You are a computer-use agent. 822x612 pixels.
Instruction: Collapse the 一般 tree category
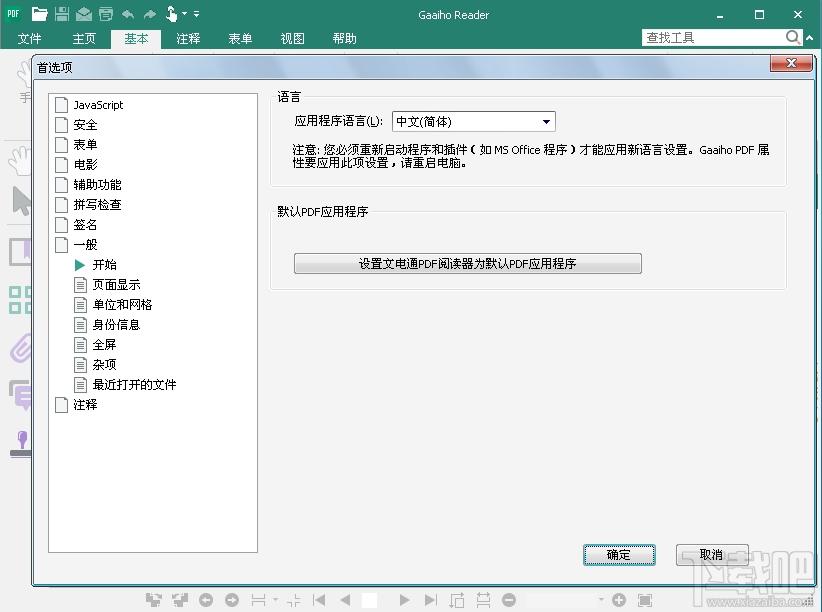[62, 245]
